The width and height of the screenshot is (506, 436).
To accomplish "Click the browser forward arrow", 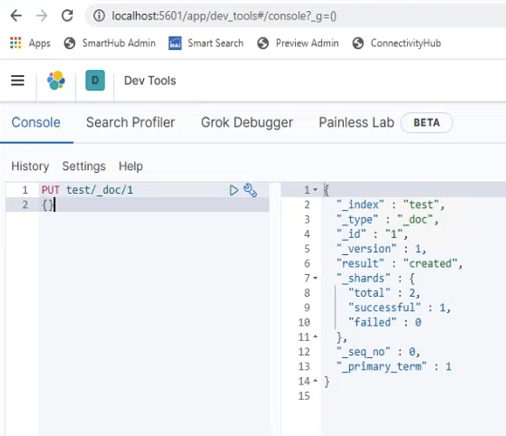I will click(42, 16).
